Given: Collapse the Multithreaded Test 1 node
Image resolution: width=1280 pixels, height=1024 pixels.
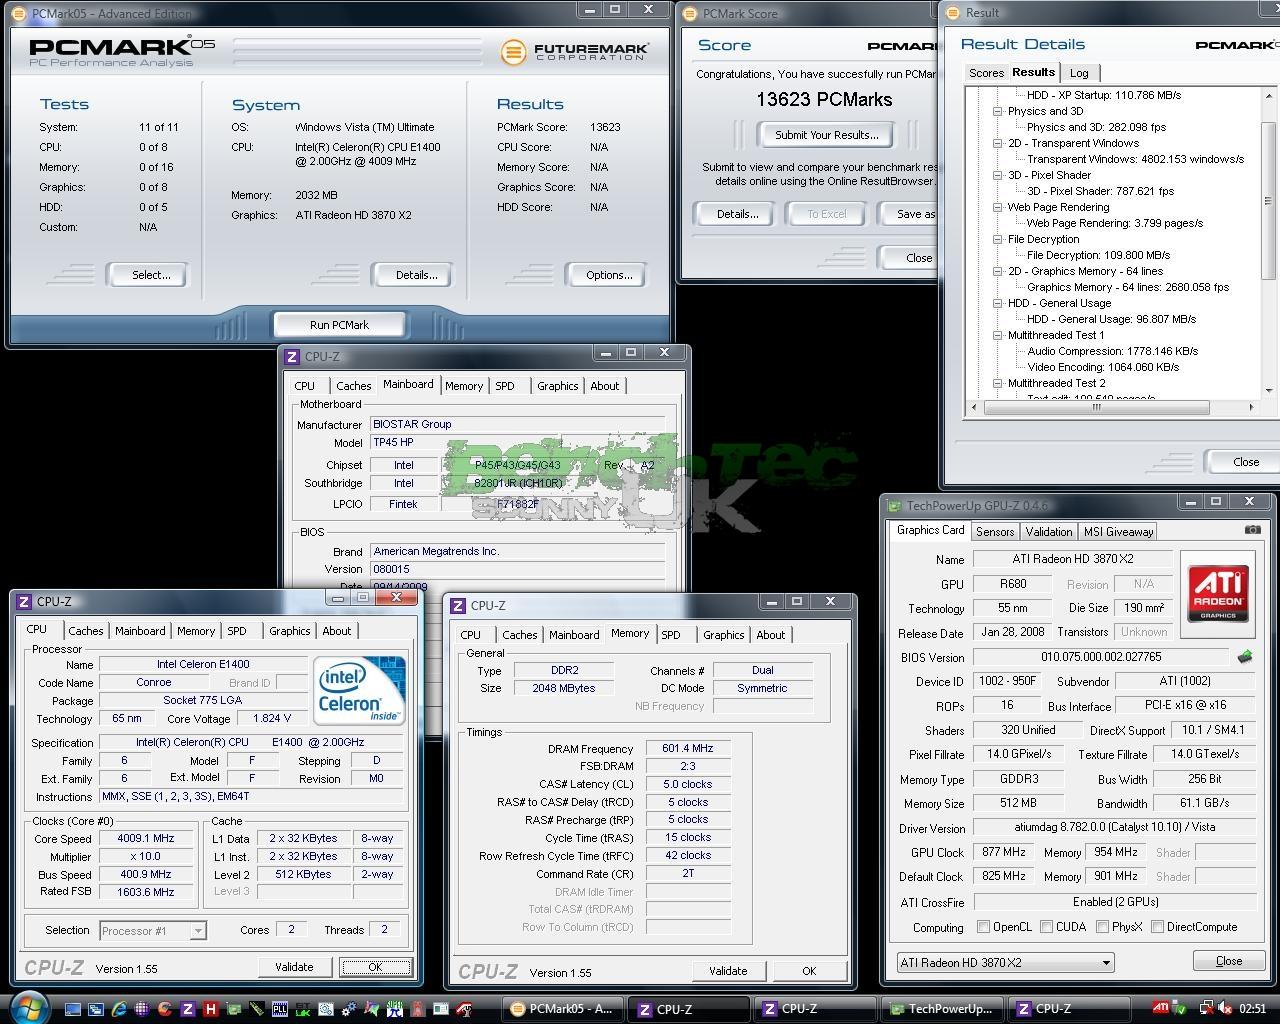Looking at the screenshot, I should click(x=998, y=335).
